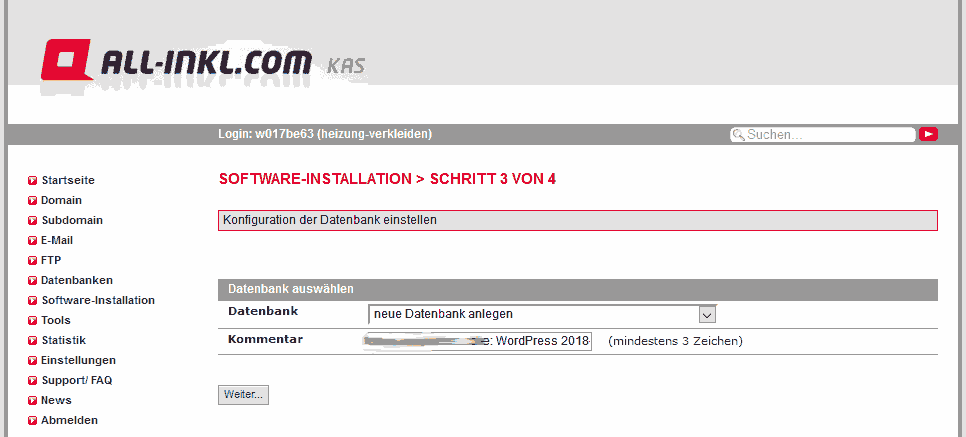This screenshot has height=437, width=966.
Task: Click the red arrow icon beside Tools
Action: pos(33,321)
